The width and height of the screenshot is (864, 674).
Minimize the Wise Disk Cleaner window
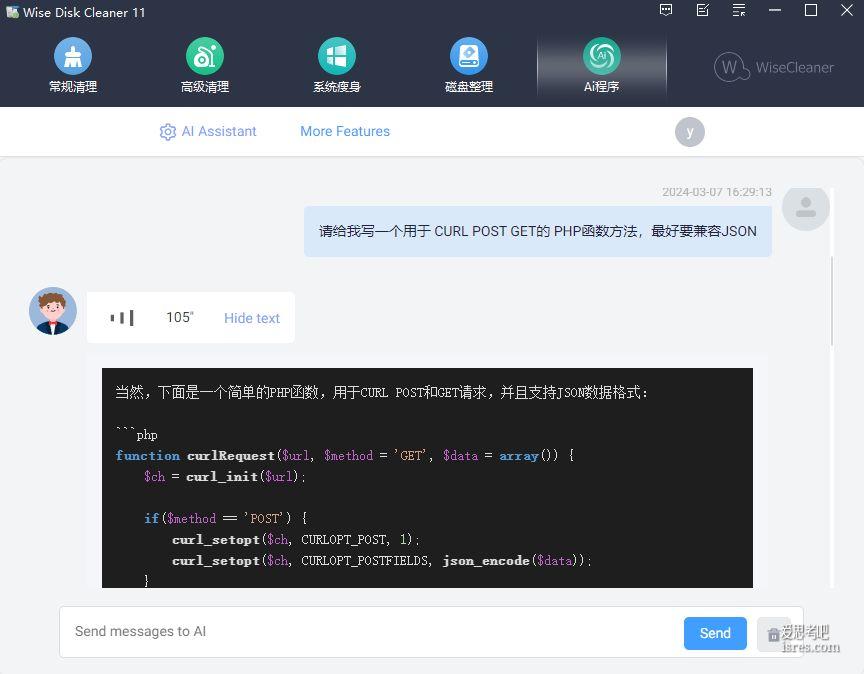tap(775, 10)
